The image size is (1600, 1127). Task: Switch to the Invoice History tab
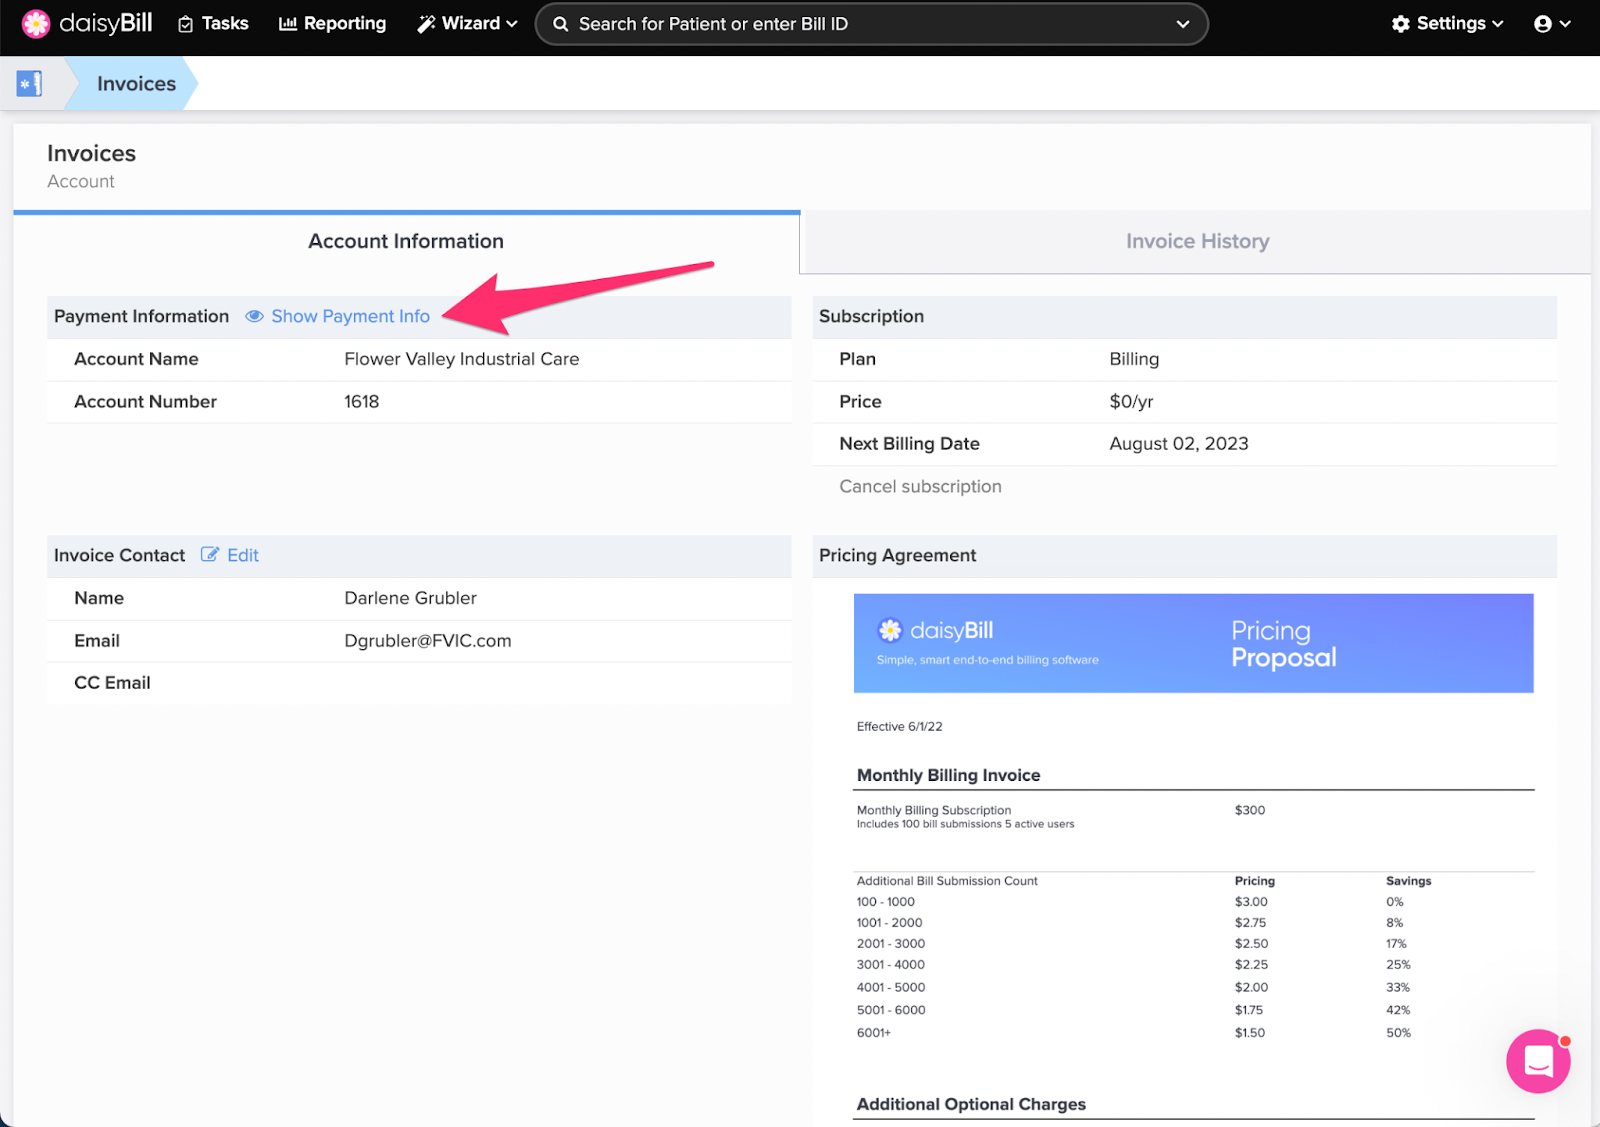point(1197,241)
